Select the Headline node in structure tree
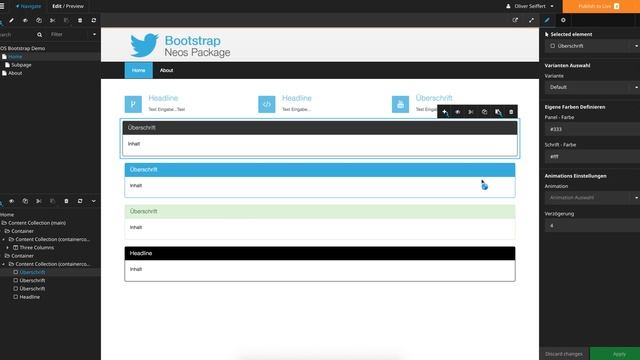The height and width of the screenshot is (360, 640). (x=29, y=297)
